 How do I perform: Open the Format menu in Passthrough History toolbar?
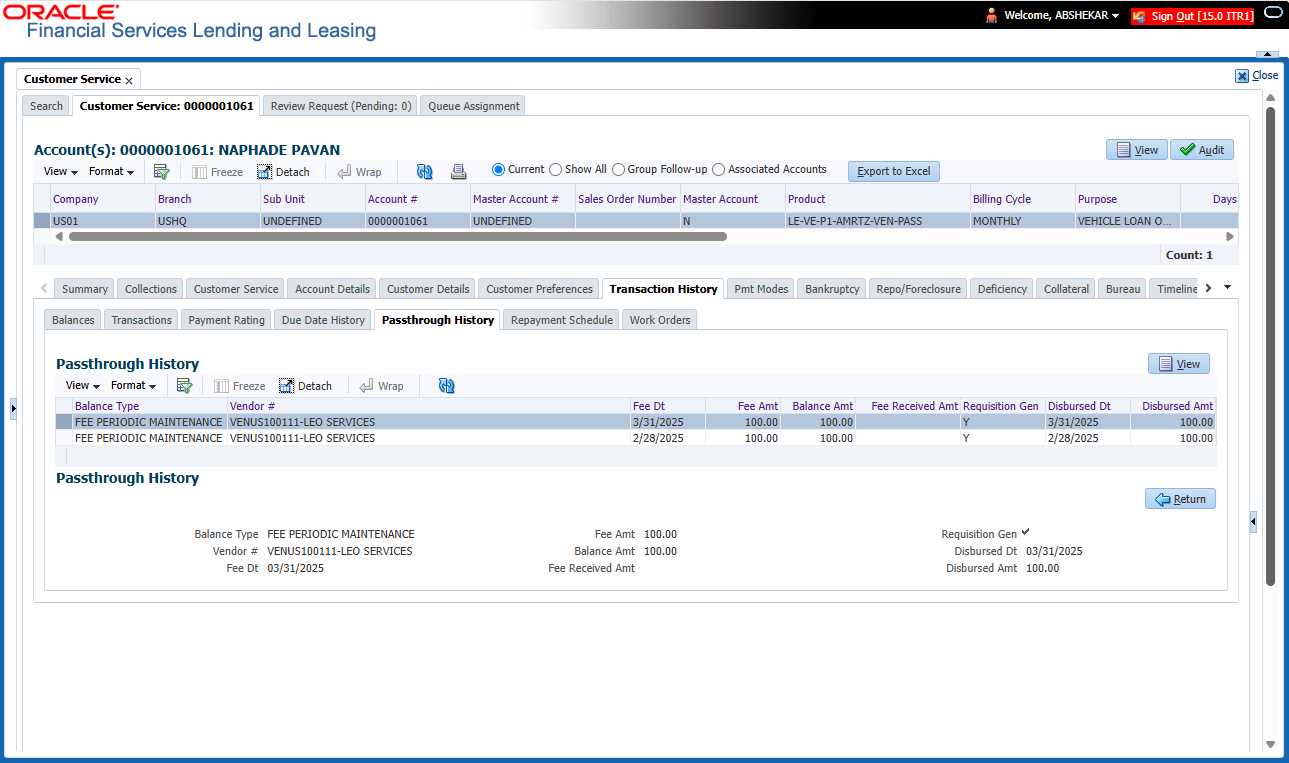pos(133,386)
